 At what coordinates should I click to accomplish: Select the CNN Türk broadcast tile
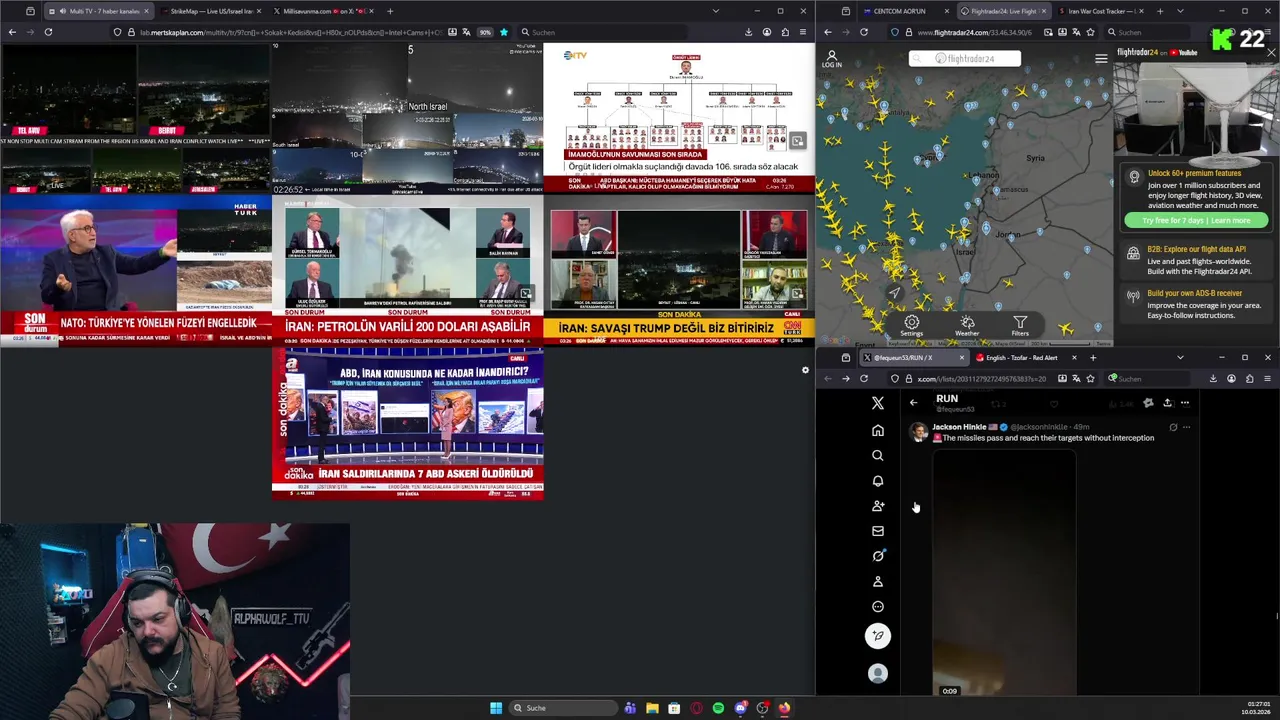(679, 270)
